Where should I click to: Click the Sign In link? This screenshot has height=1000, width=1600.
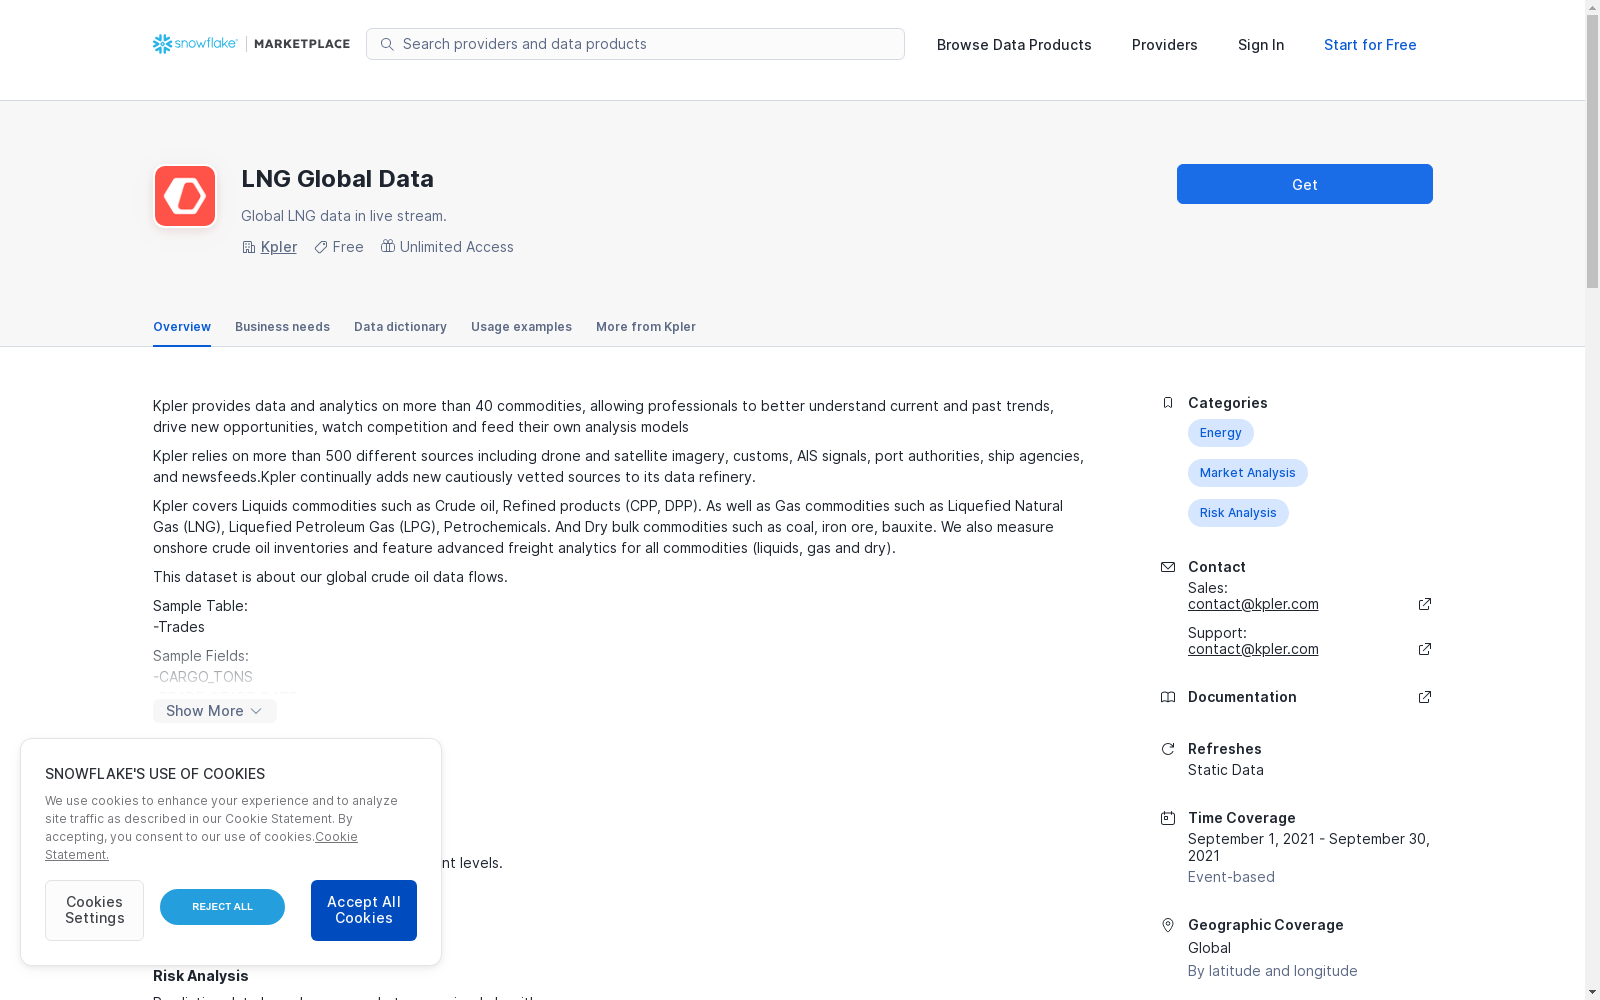click(1261, 45)
